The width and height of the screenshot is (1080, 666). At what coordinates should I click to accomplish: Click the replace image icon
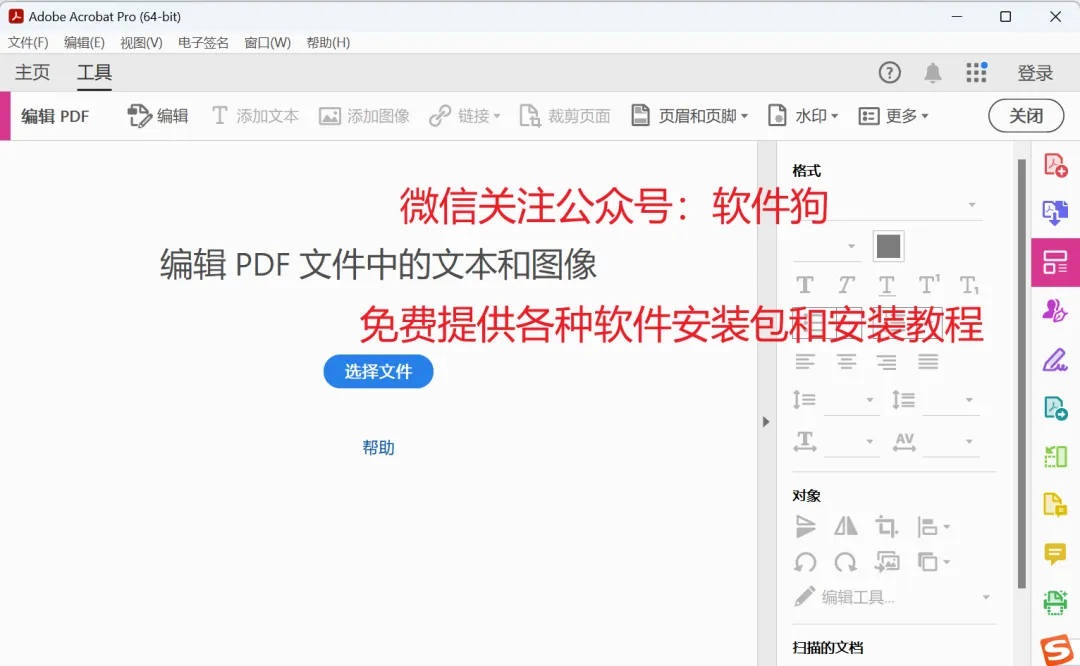point(886,562)
